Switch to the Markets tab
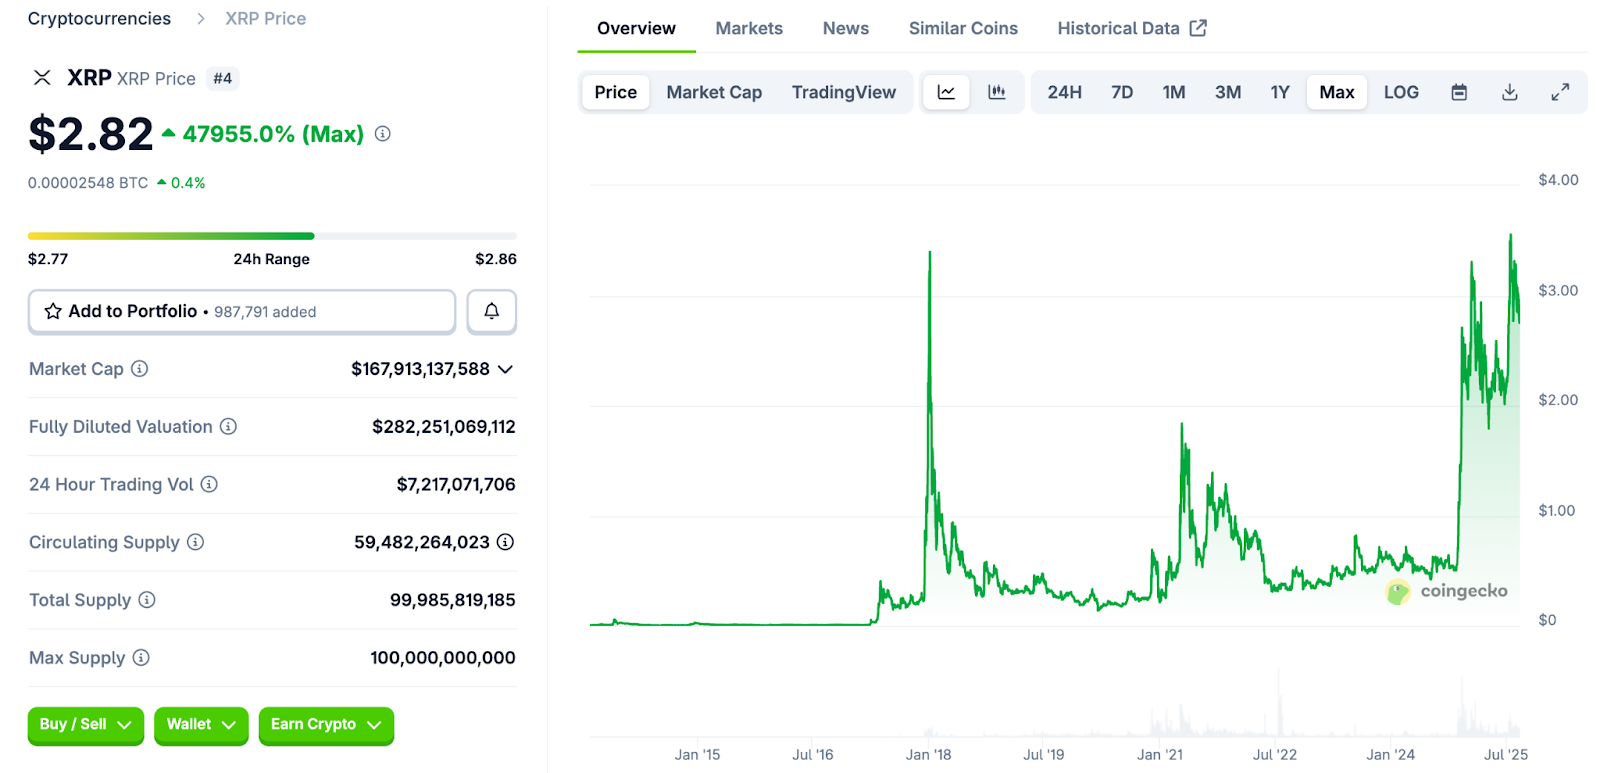Screen dimensions: 1600x773 tap(749, 28)
